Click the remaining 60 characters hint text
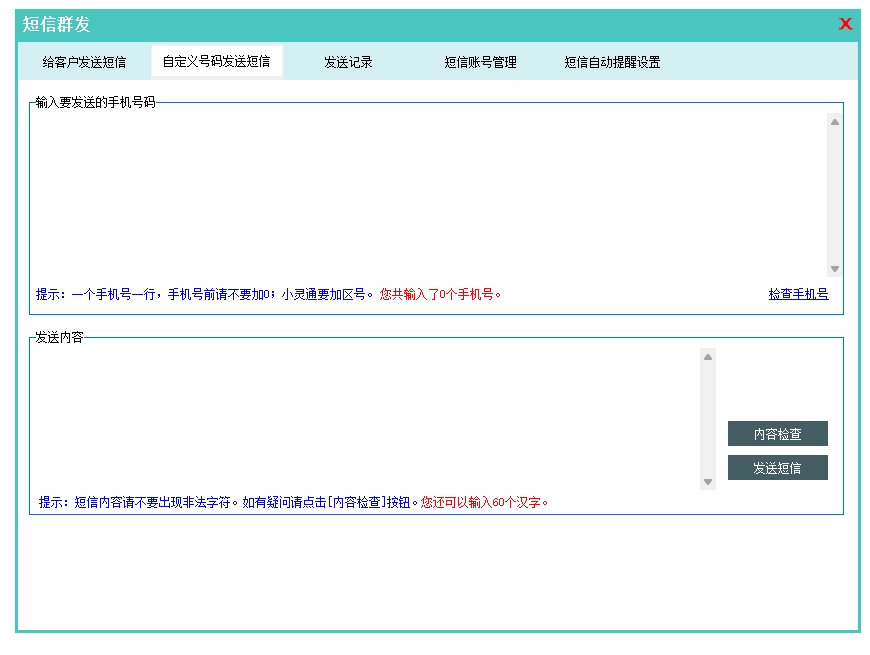 click(x=485, y=502)
